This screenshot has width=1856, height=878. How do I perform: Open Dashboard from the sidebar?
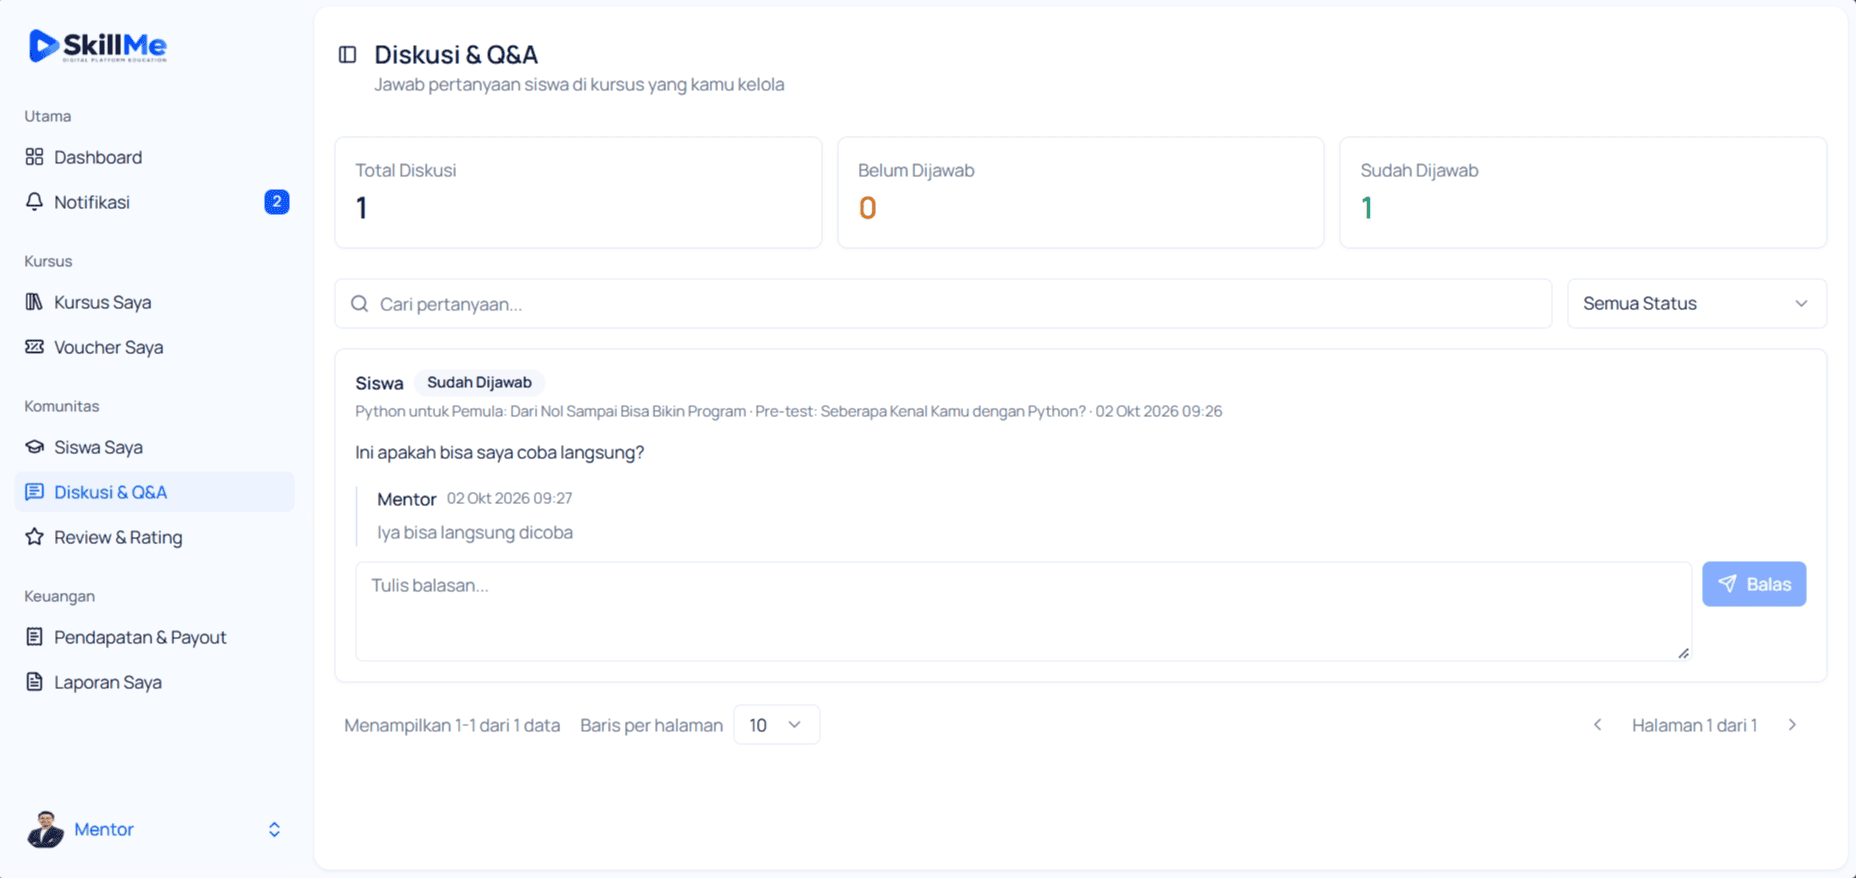click(x=154, y=157)
